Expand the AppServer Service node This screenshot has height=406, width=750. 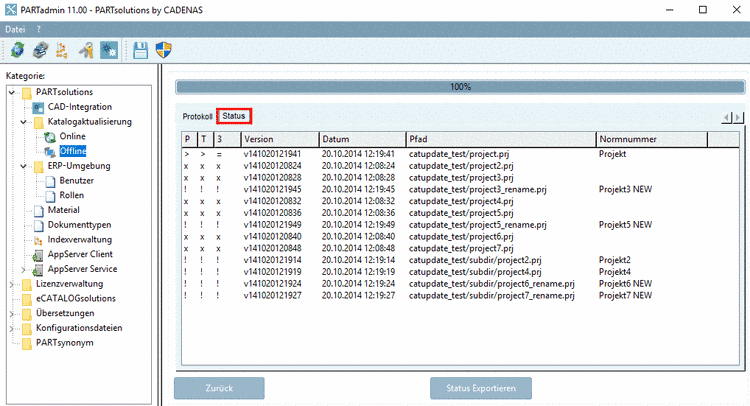(x=23, y=270)
